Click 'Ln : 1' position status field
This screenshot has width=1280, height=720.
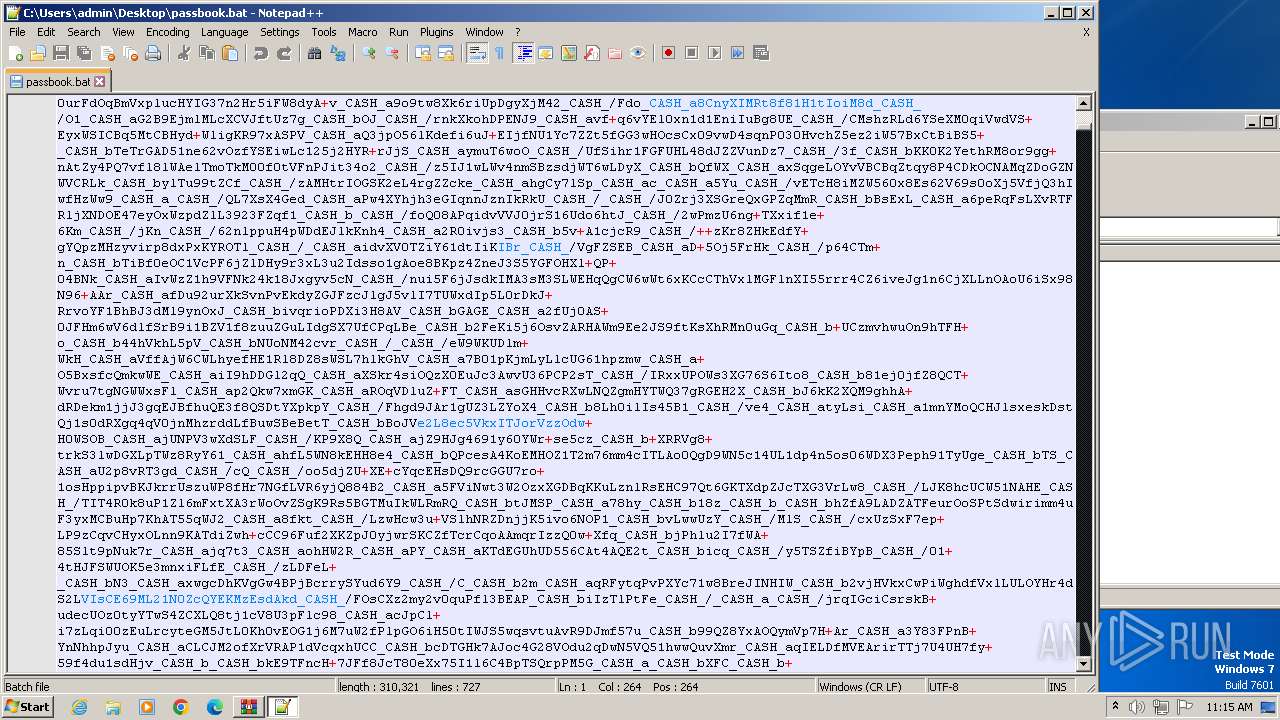point(573,687)
